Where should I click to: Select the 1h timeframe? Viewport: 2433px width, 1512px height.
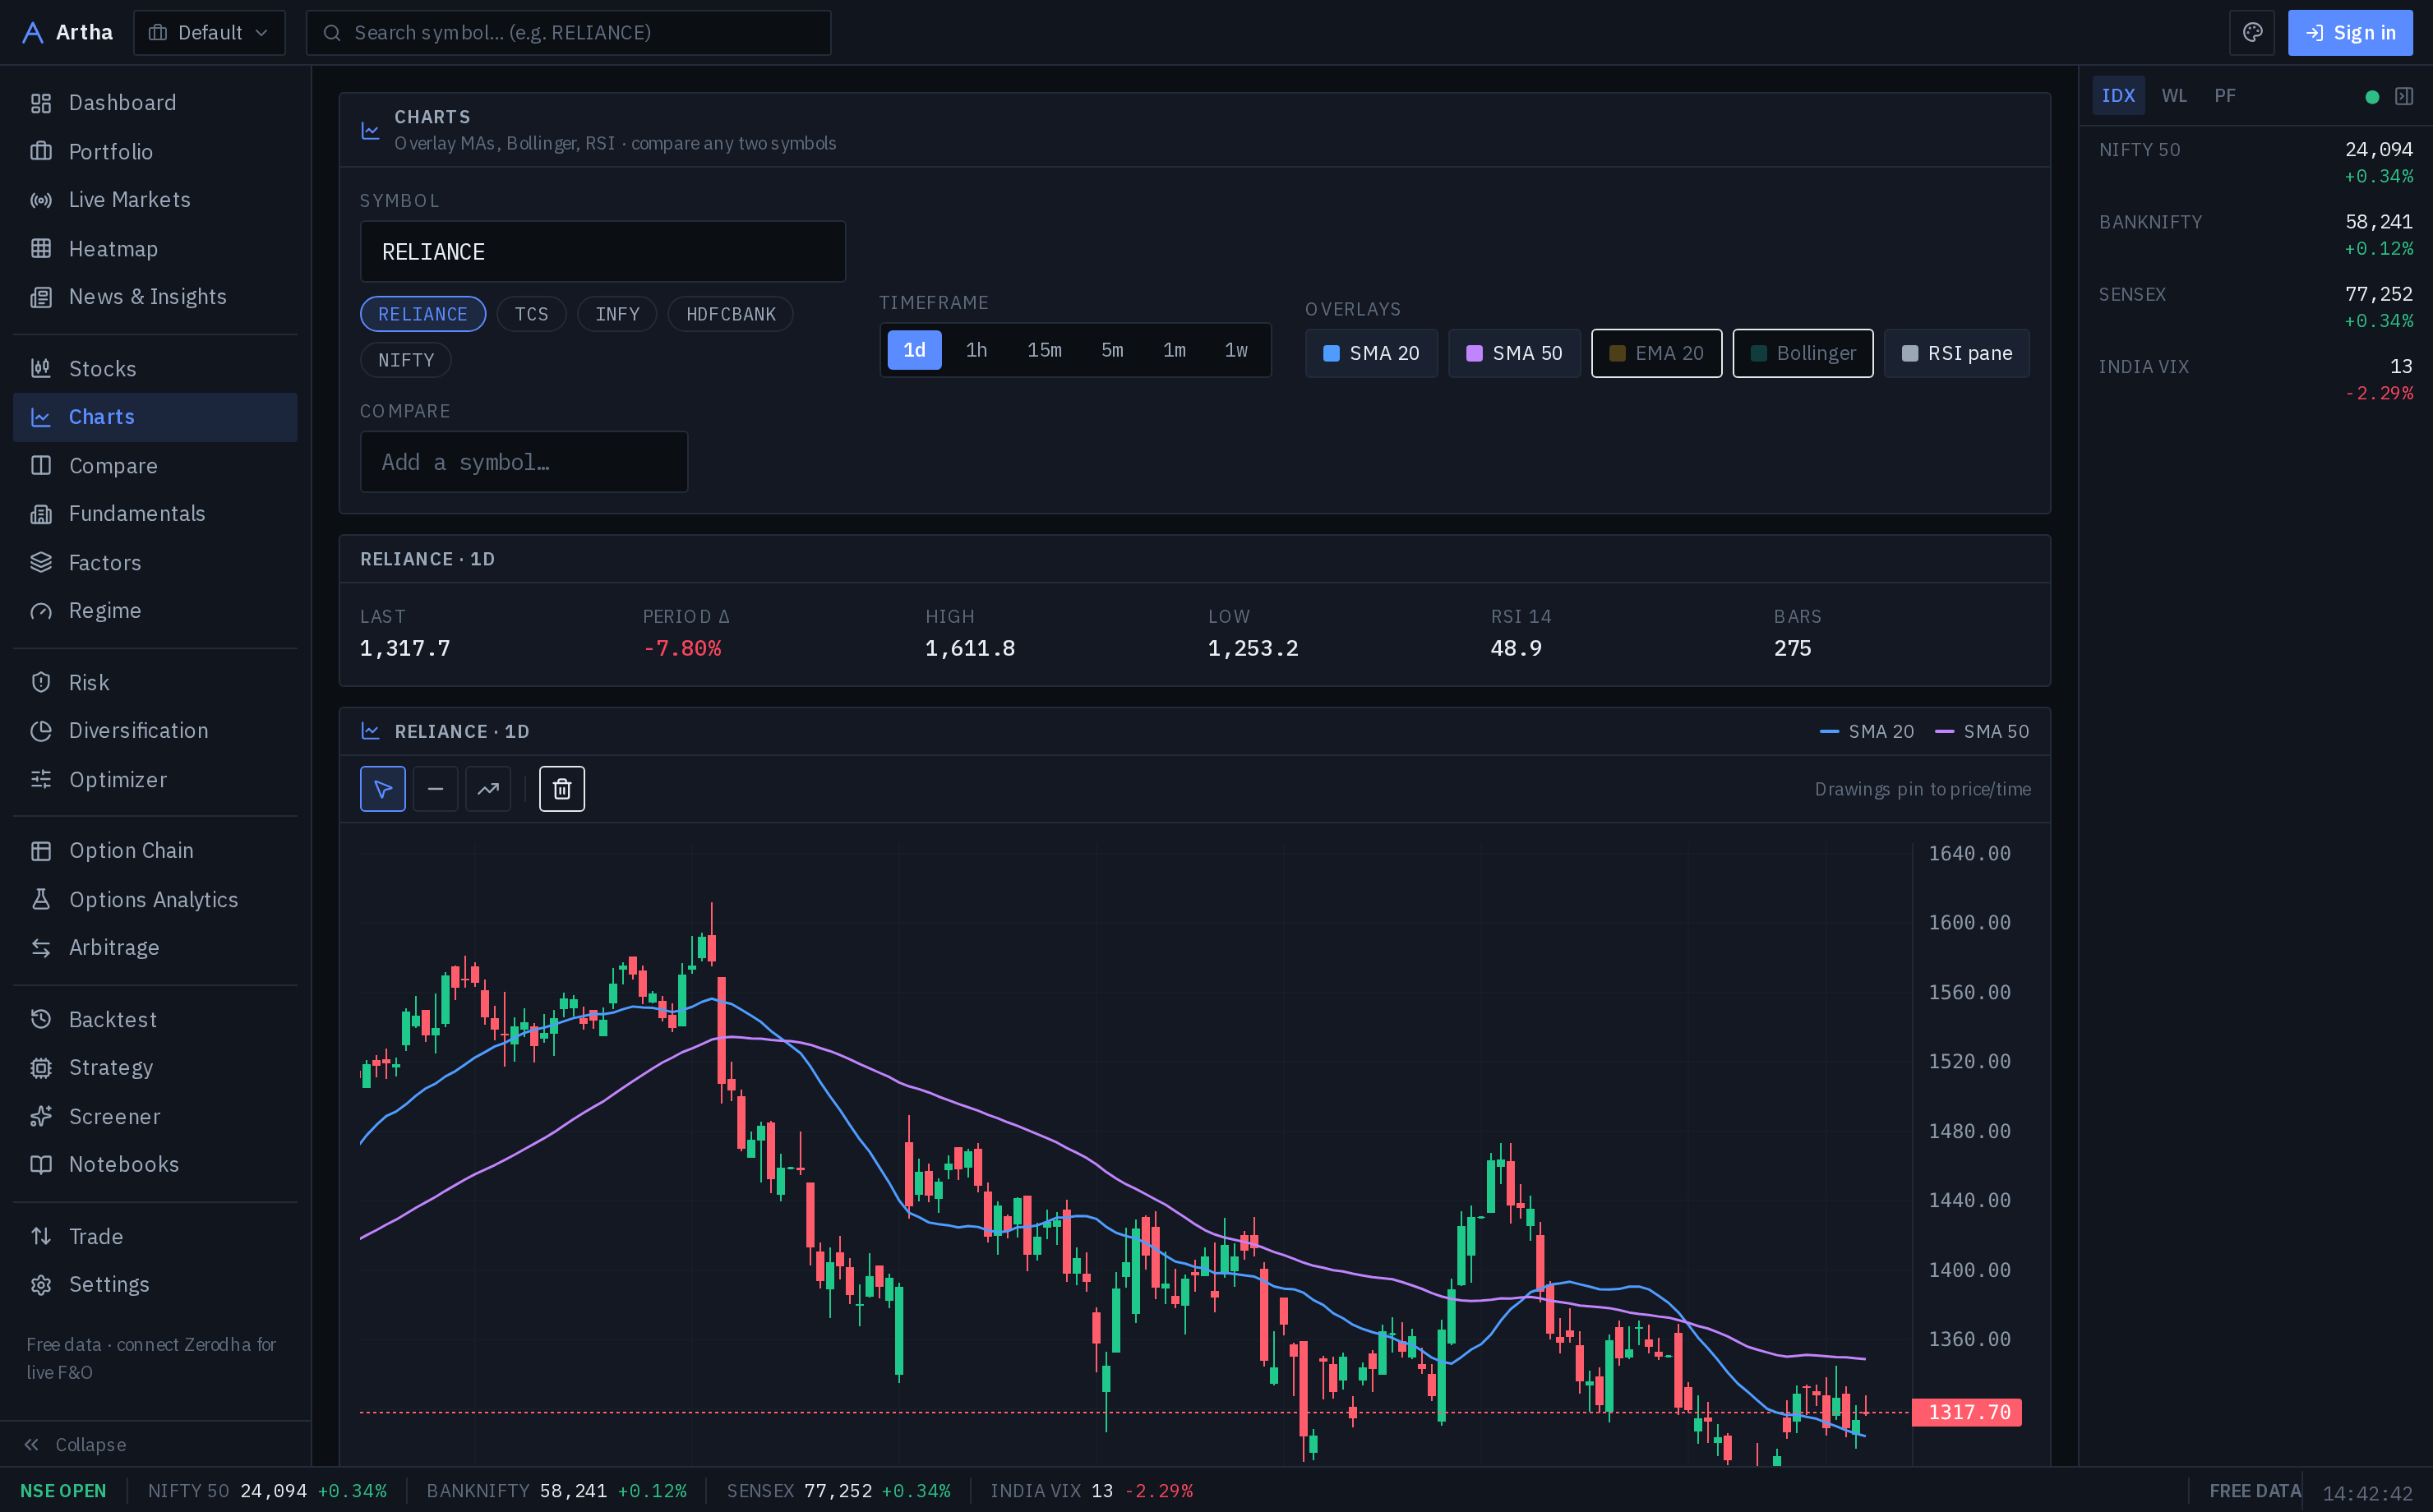click(x=976, y=350)
